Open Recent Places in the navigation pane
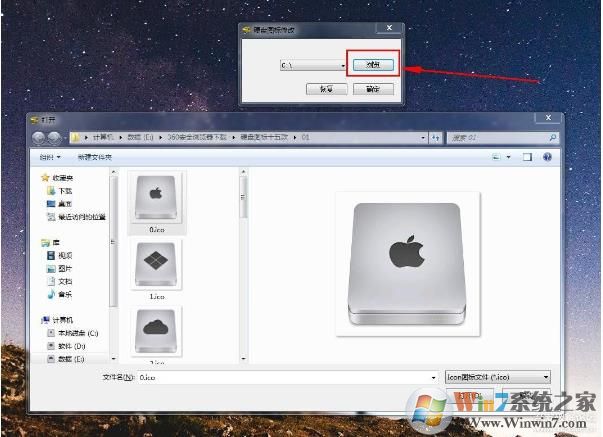The height and width of the screenshot is (437, 603). pos(76,217)
